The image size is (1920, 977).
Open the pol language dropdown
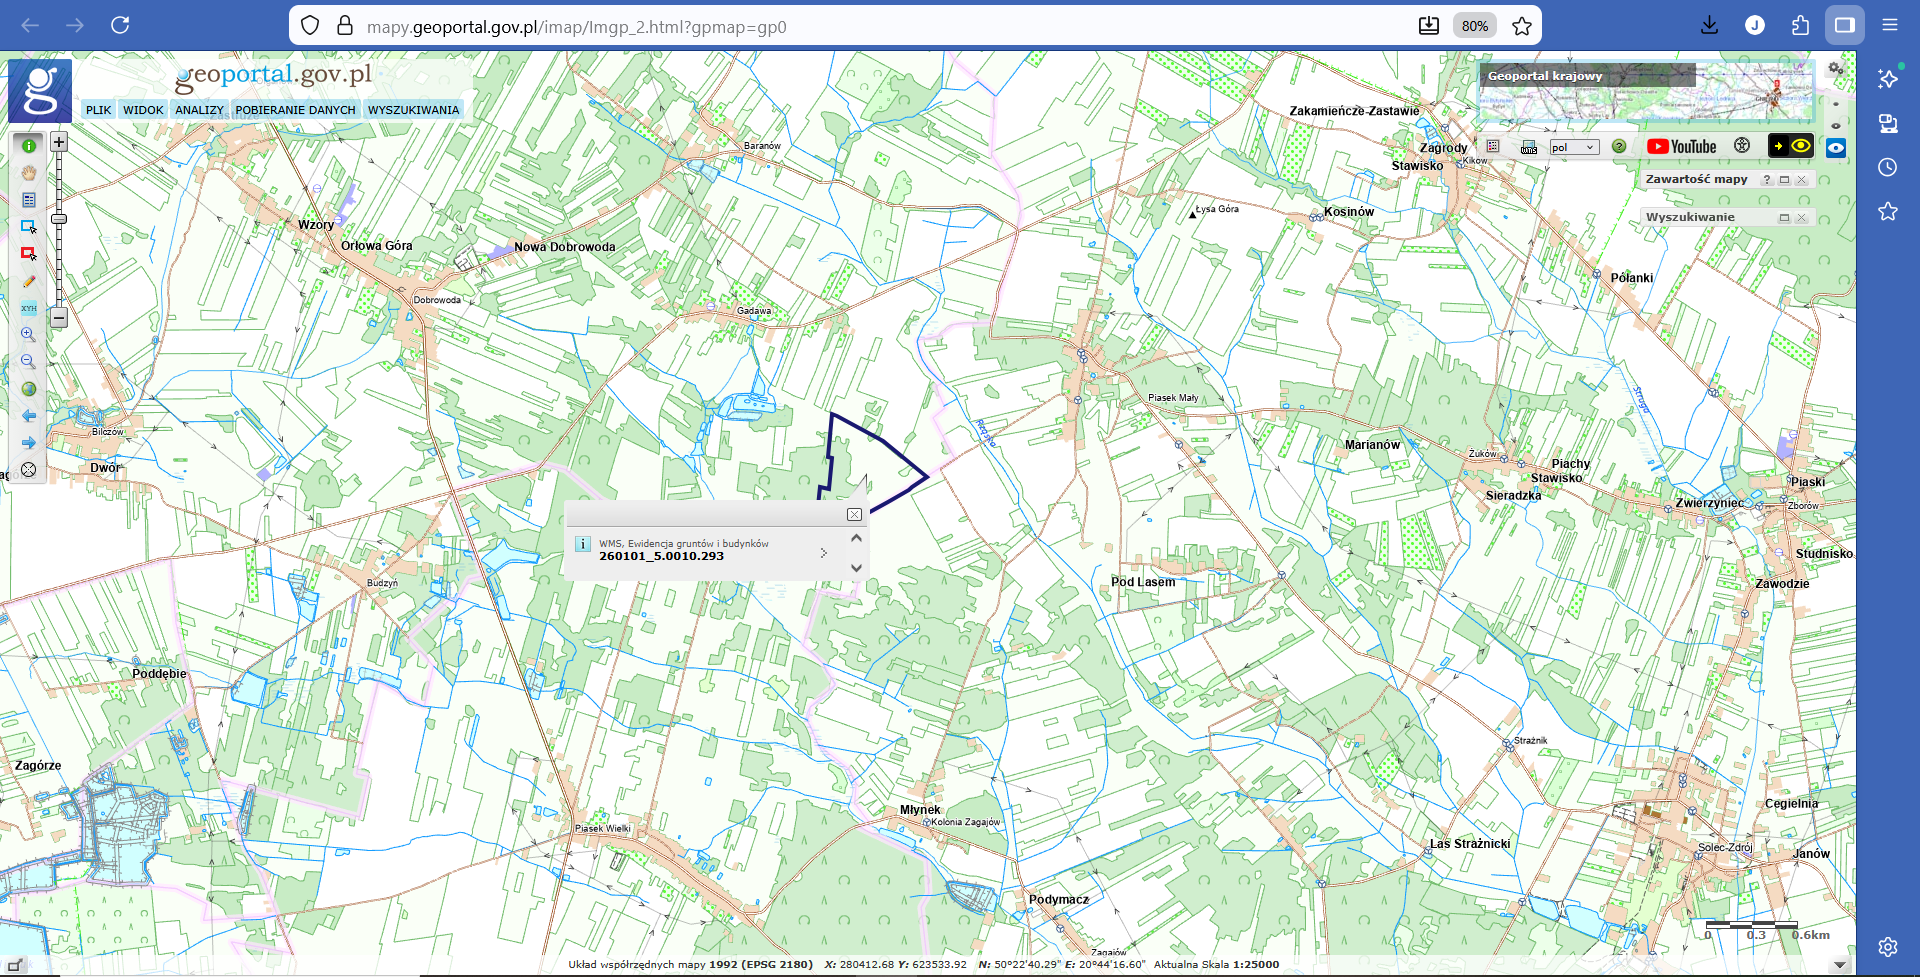pos(1574,147)
